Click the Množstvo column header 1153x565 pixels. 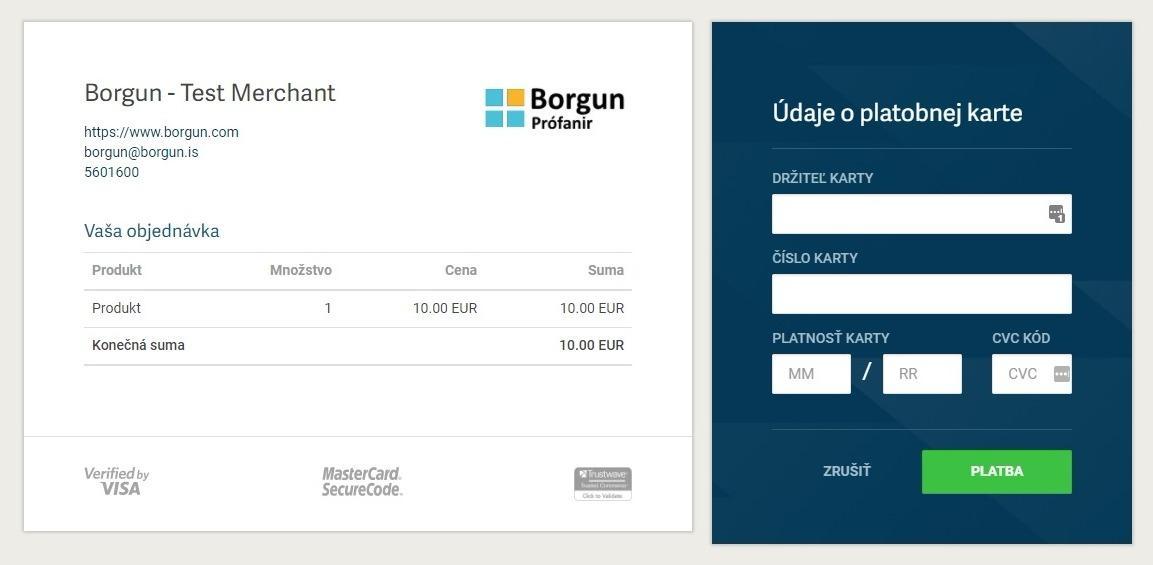click(x=301, y=270)
